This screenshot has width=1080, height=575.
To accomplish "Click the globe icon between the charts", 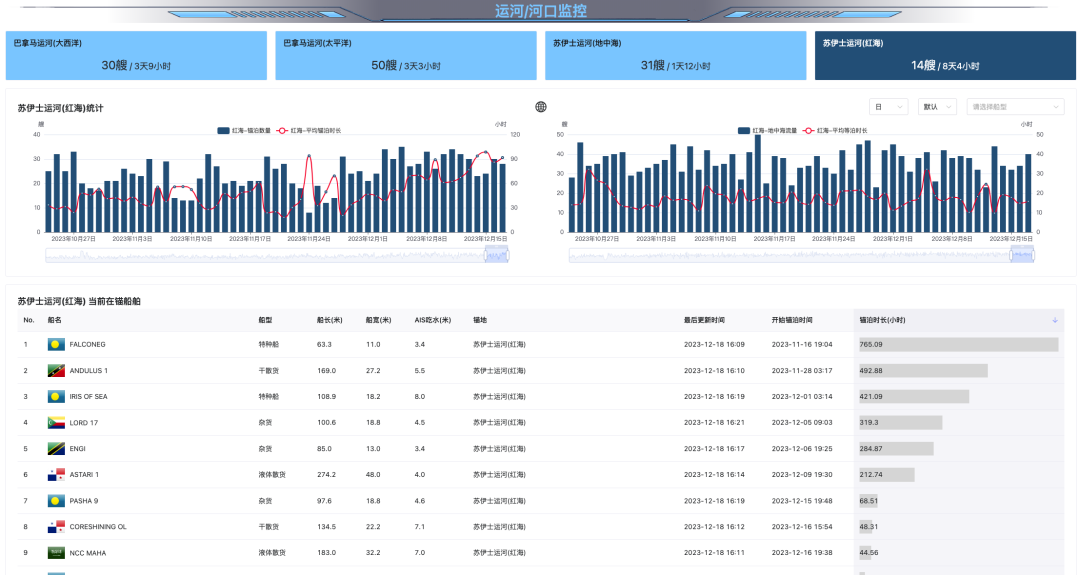I will [541, 107].
